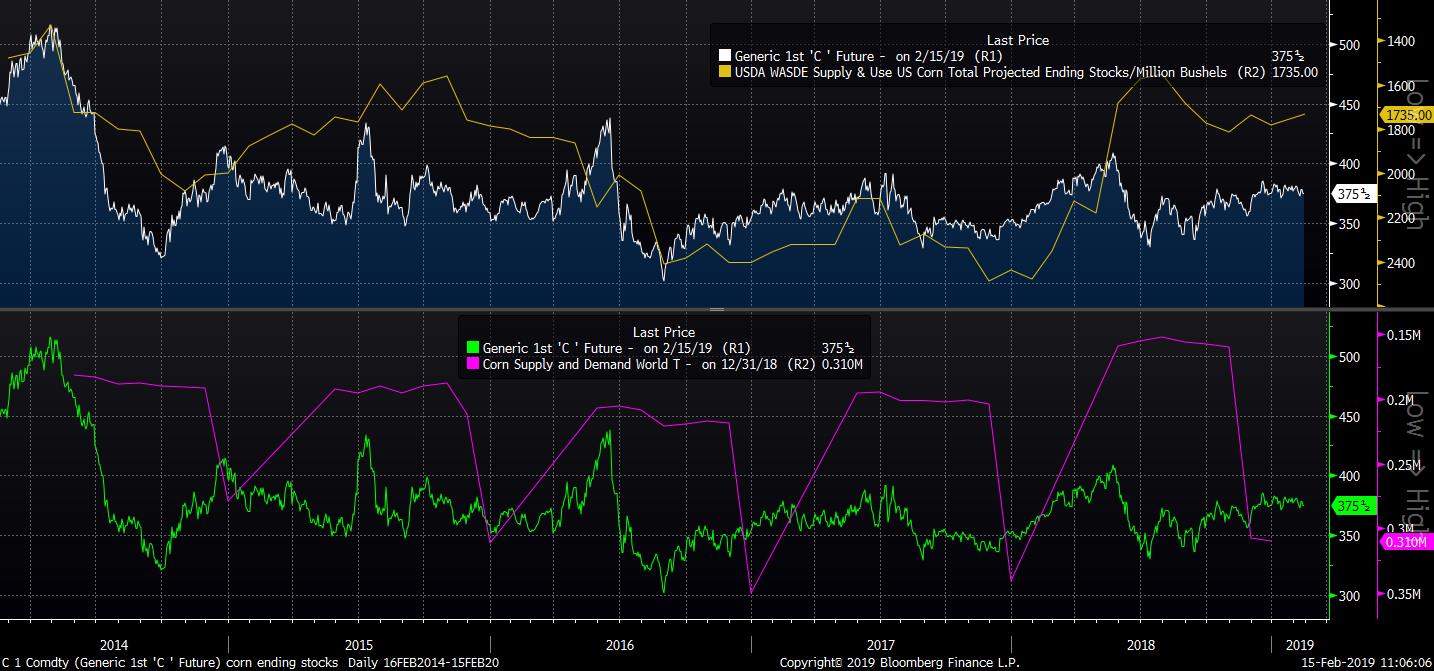Click the Last Price header in lower legend
Image resolution: width=1434 pixels, height=671 pixels.
click(663, 332)
